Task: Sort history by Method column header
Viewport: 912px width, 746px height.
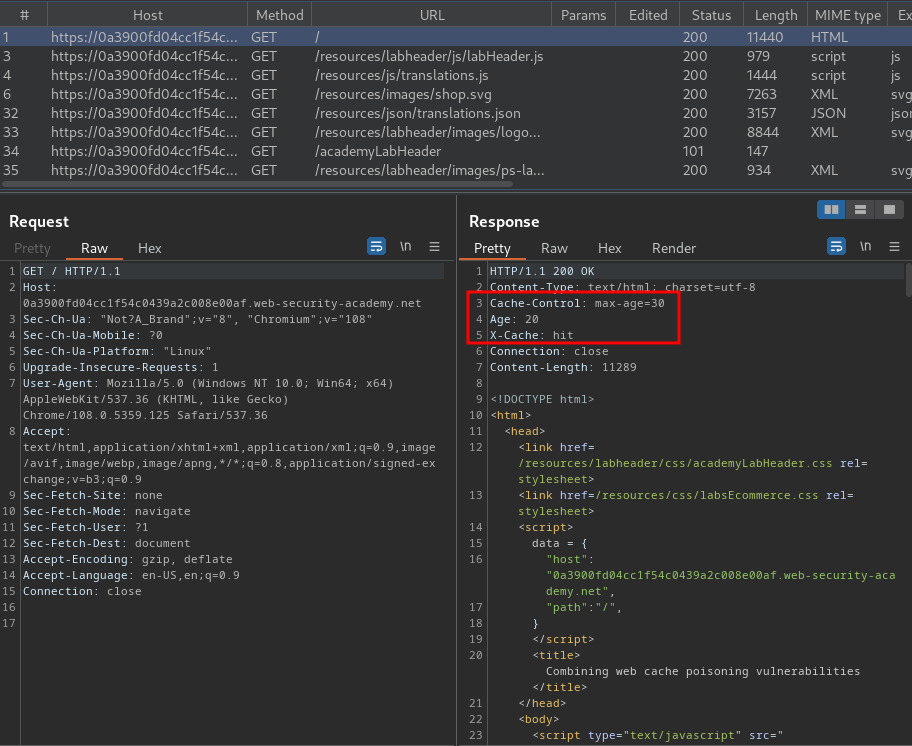Action: (280, 15)
